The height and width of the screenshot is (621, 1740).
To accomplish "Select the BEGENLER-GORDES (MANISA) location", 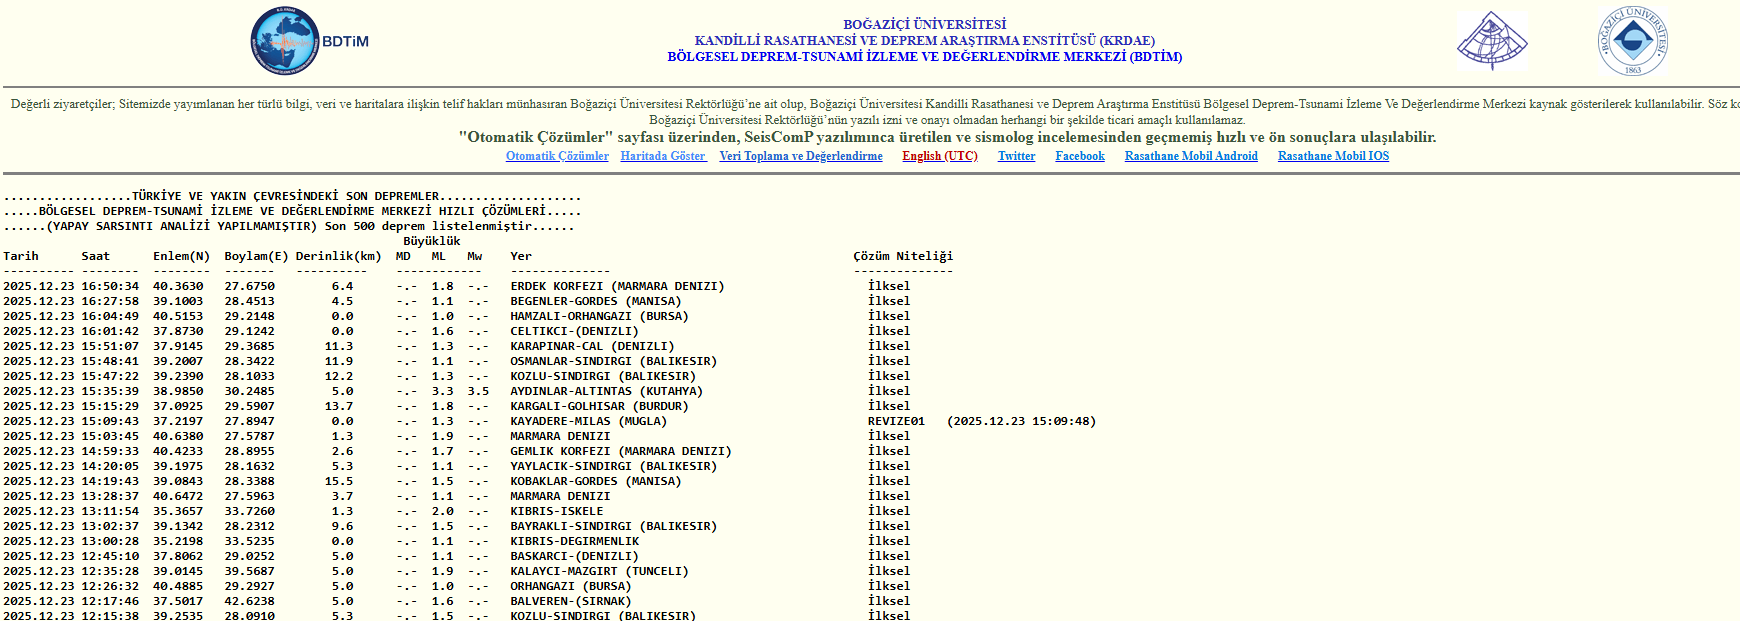I will tap(596, 301).
